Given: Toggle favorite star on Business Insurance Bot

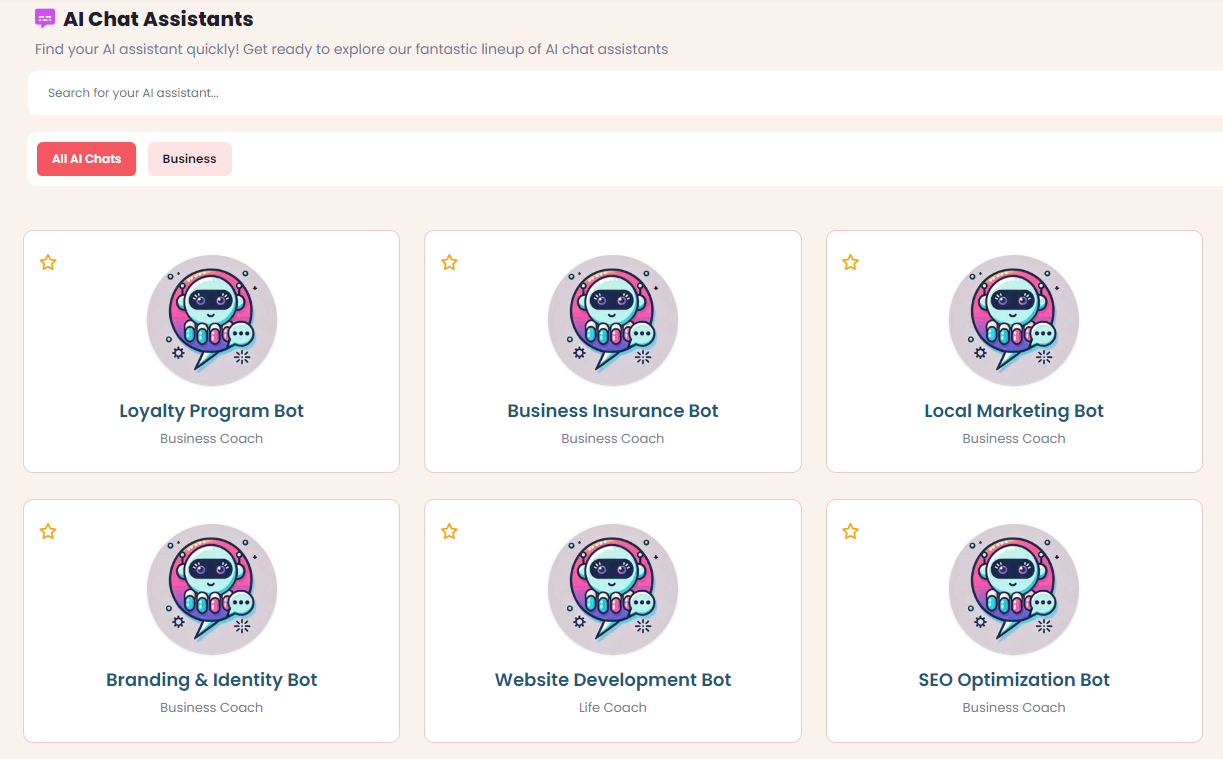Looking at the screenshot, I should coord(449,263).
